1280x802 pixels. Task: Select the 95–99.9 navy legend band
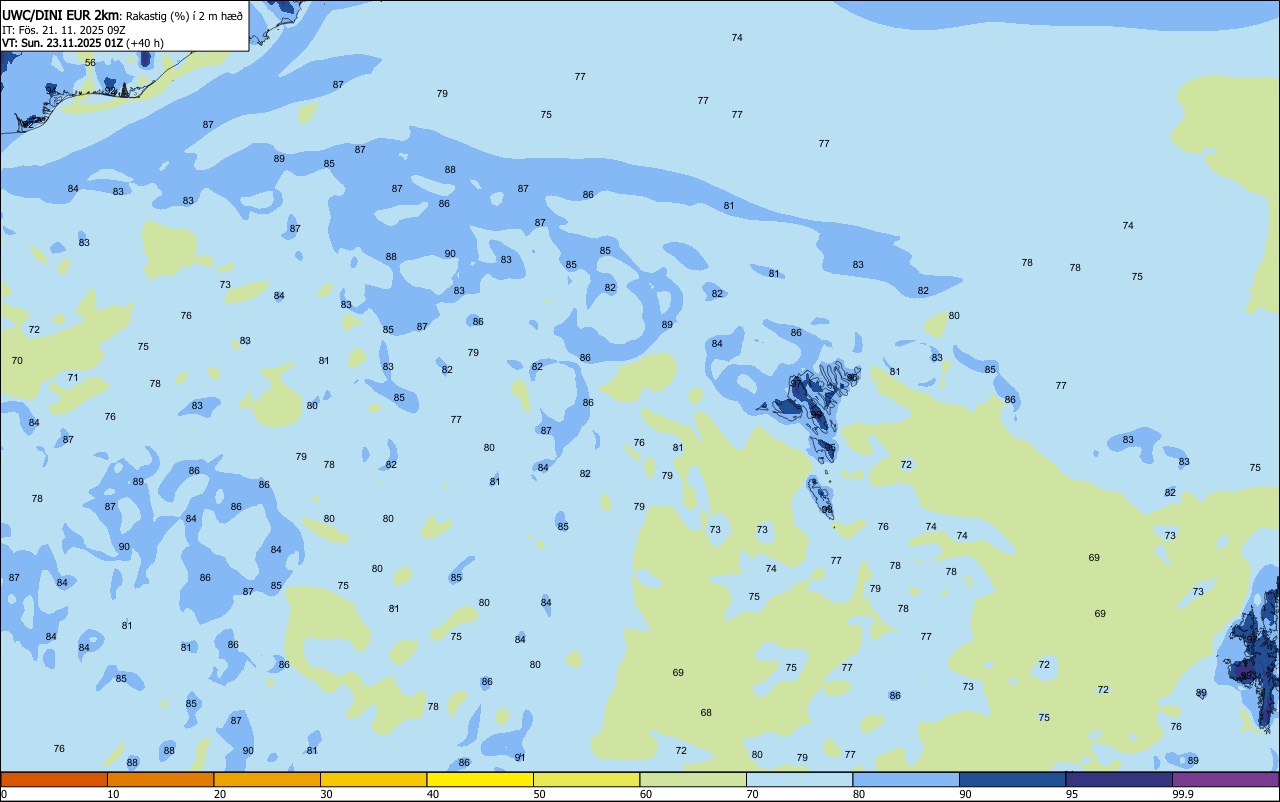tap(1119, 779)
